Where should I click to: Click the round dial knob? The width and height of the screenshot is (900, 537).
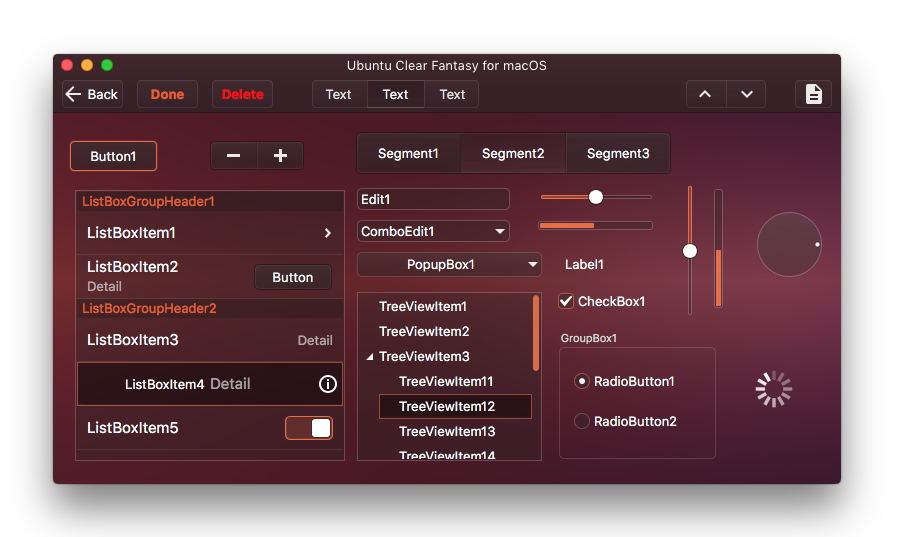click(789, 244)
